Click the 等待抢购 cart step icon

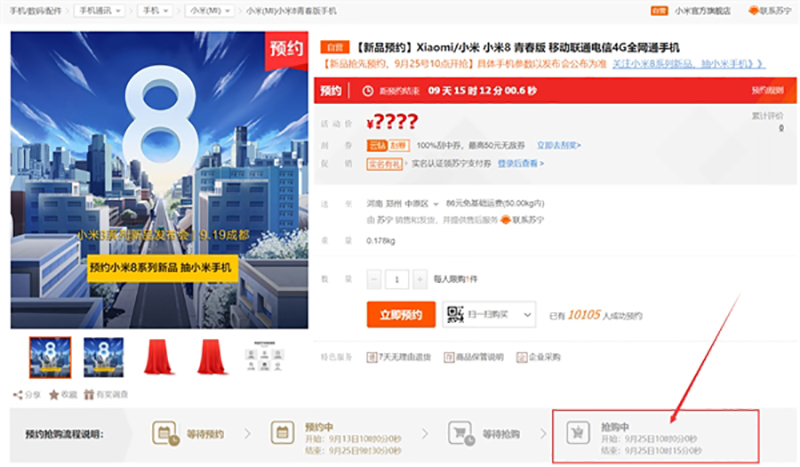pos(461,433)
